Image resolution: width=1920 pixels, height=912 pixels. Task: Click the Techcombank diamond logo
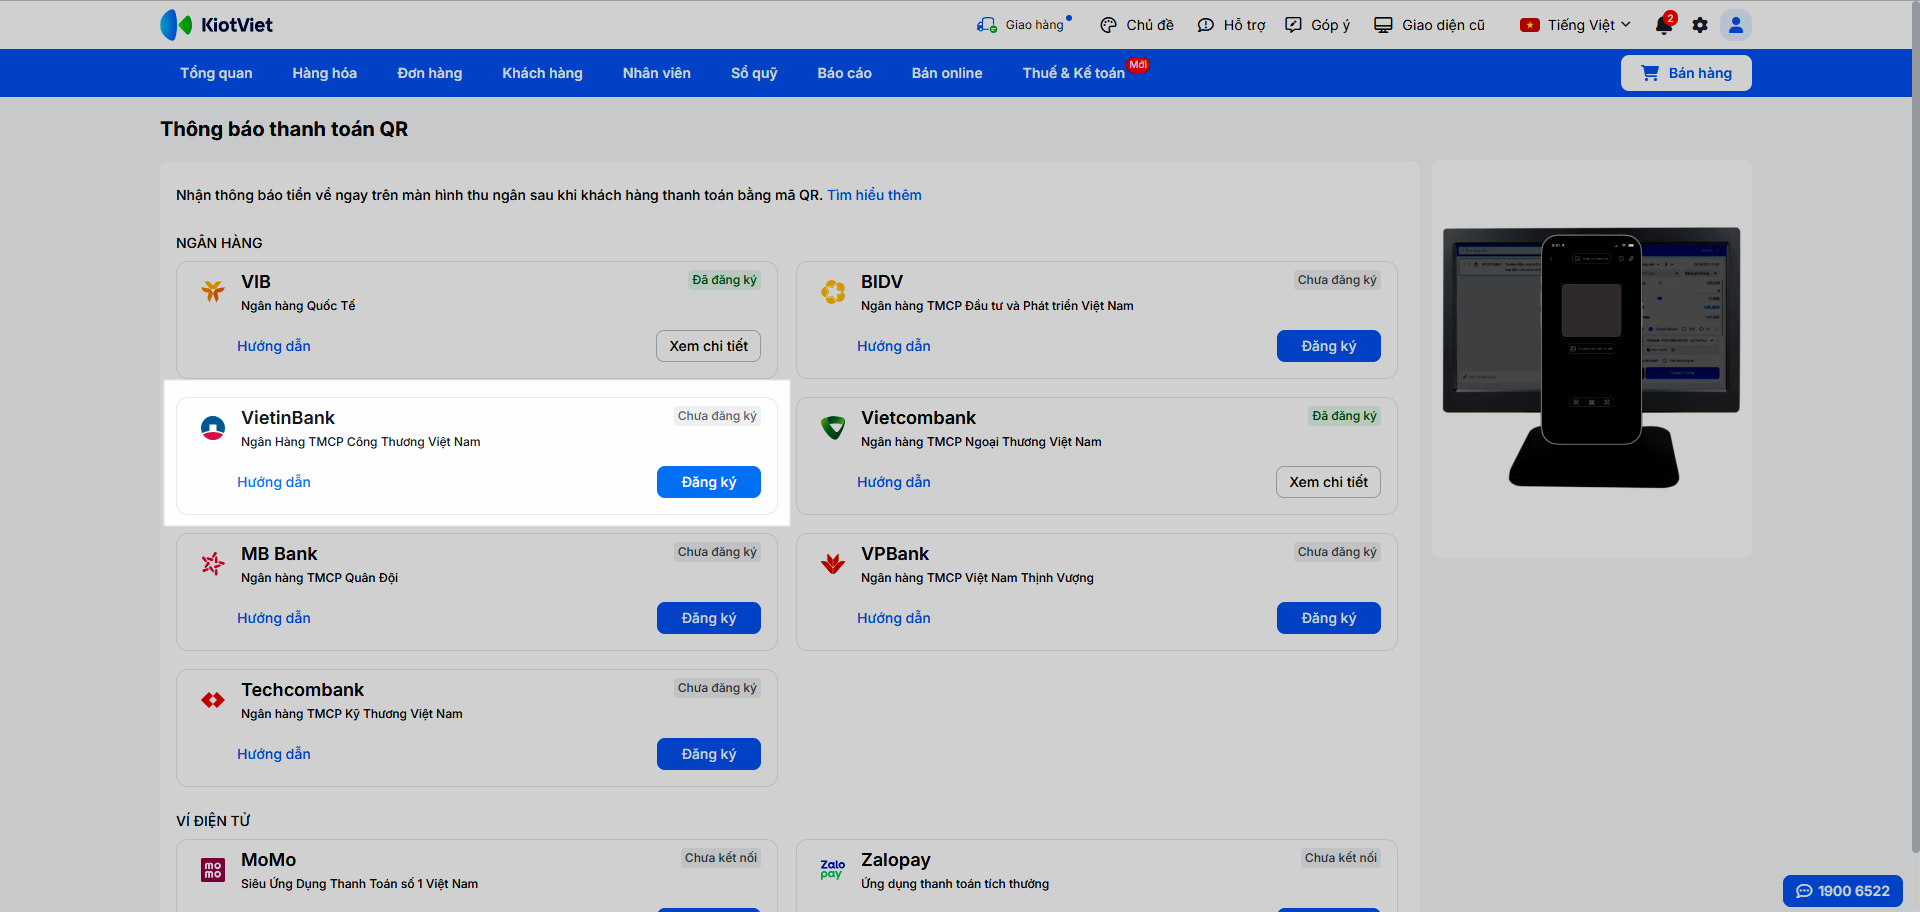pyautogui.click(x=213, y=699)
